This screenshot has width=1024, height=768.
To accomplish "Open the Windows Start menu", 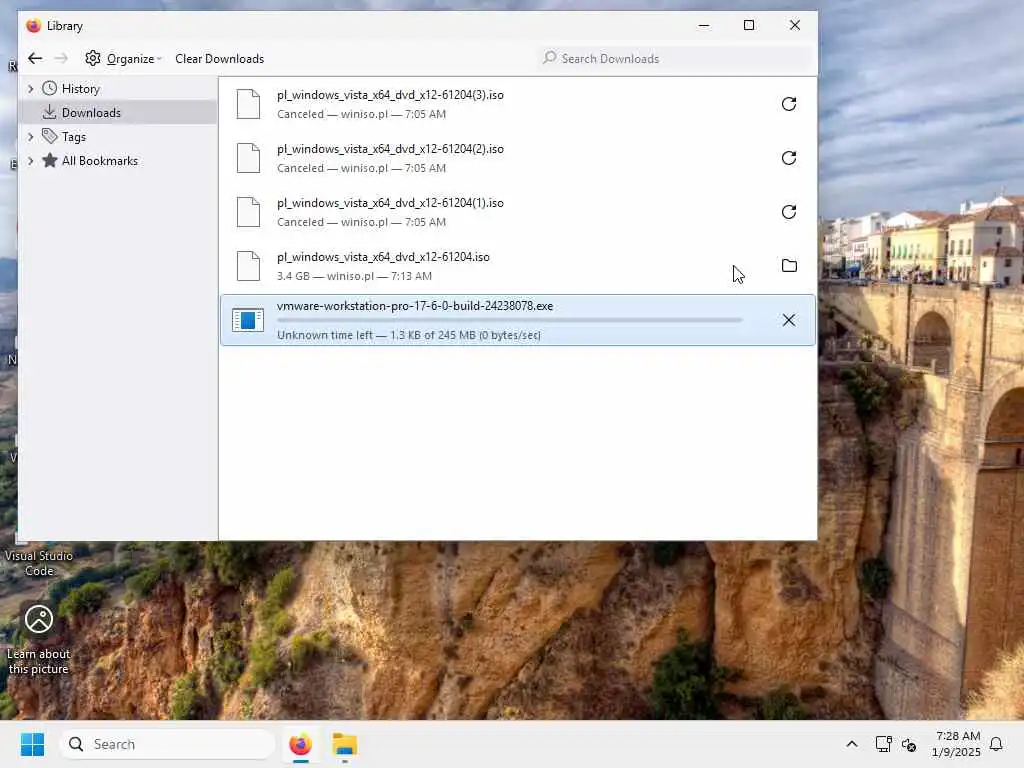I will (x=32, y=744).
